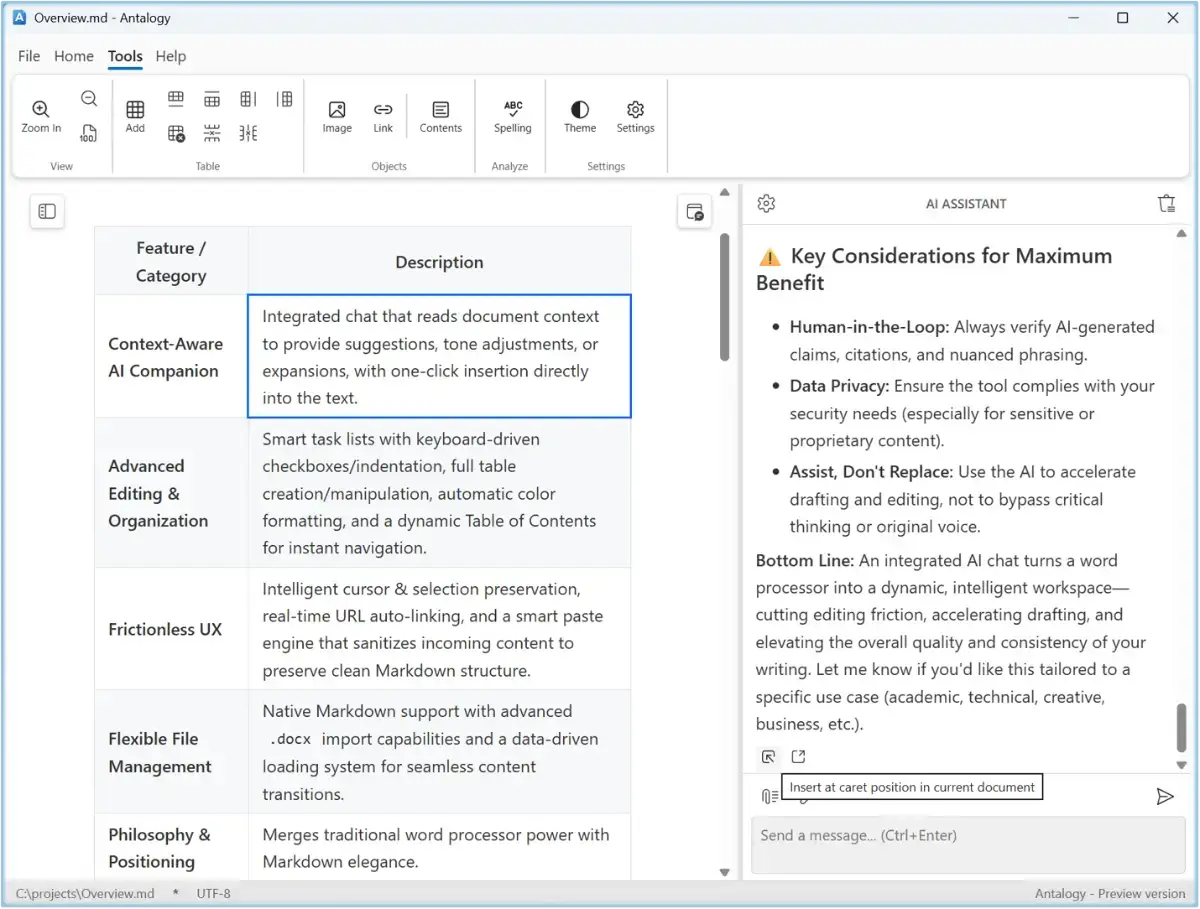Click the Key Considerations heading
The width and height of the screenshot is (1200, 909).
coord(935,269)
